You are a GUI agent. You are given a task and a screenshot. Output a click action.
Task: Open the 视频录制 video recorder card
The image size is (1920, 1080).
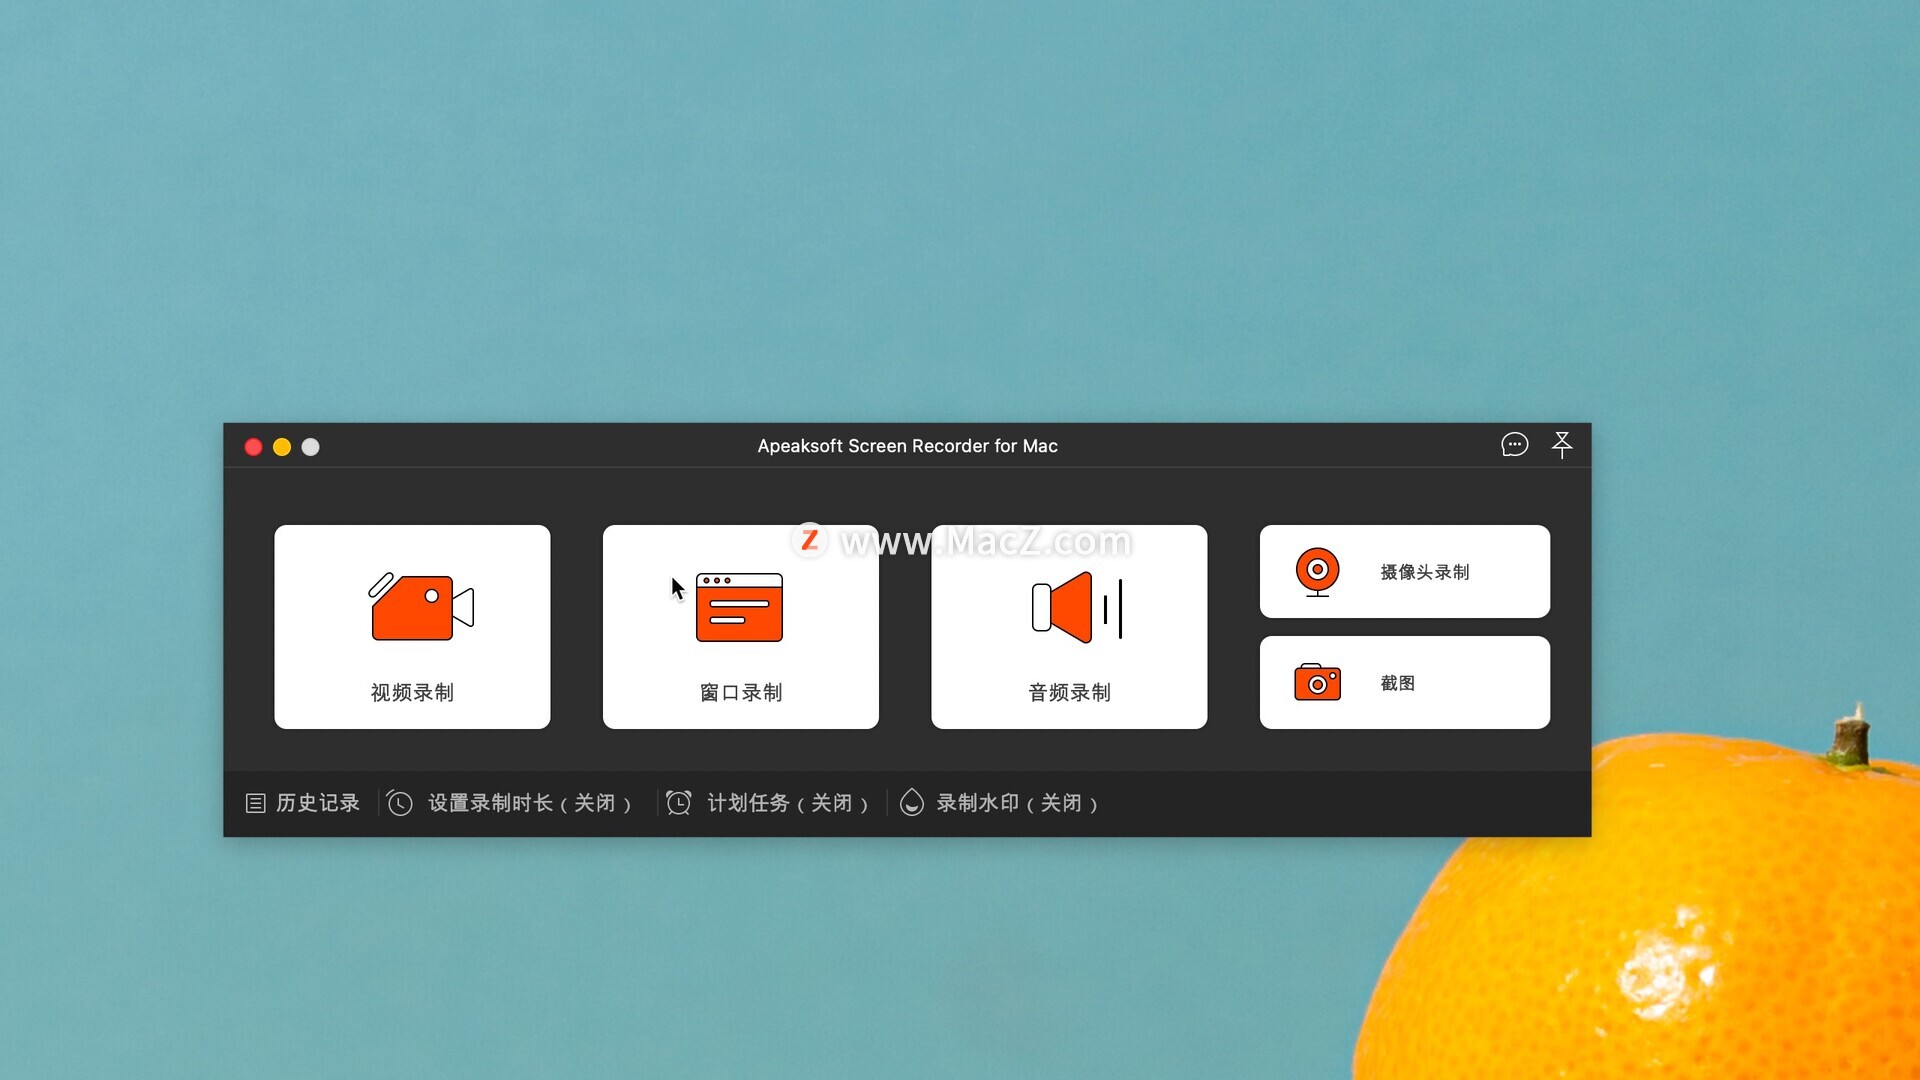[412, 627]
